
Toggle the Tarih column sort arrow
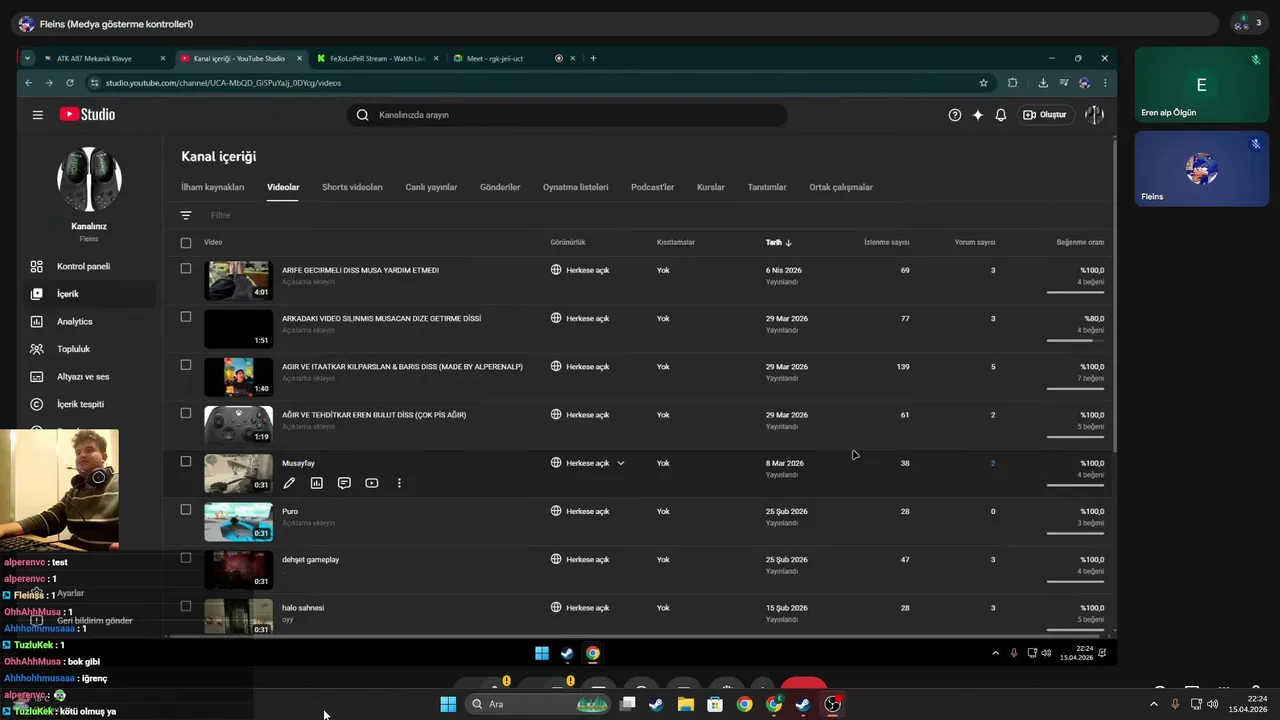click(788, 243)
